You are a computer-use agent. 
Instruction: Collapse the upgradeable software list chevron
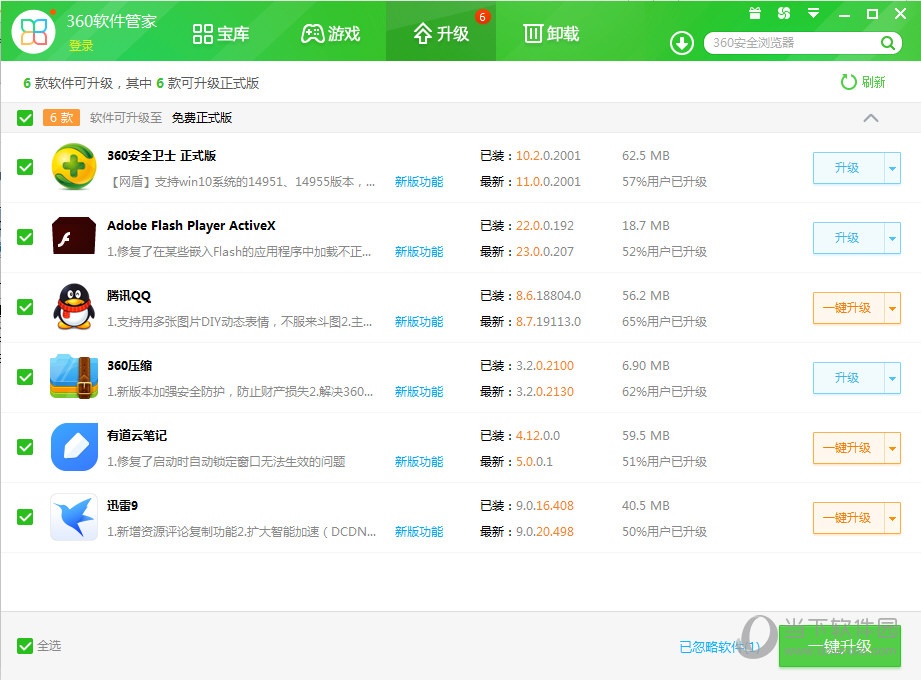(x=870, y=118)
